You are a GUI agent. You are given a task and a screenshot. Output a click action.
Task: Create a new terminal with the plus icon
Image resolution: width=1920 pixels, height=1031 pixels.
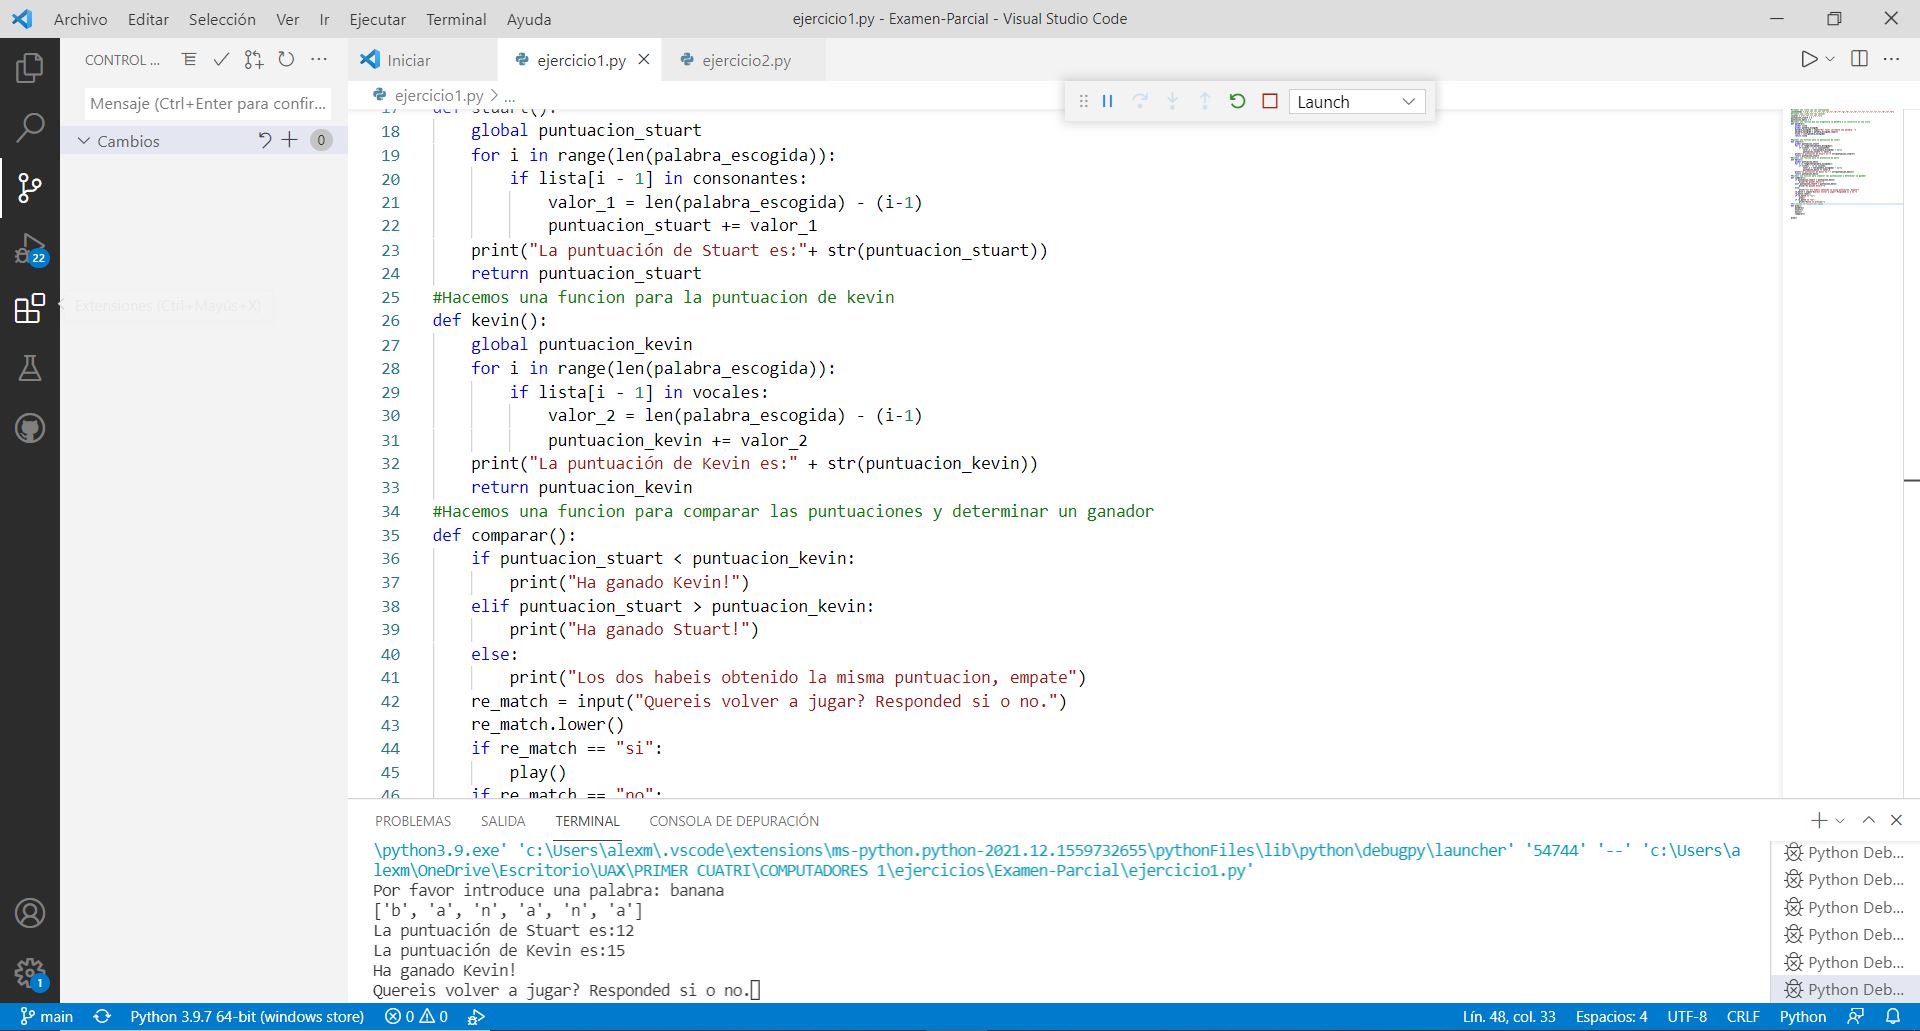[x=1817, y=820]
